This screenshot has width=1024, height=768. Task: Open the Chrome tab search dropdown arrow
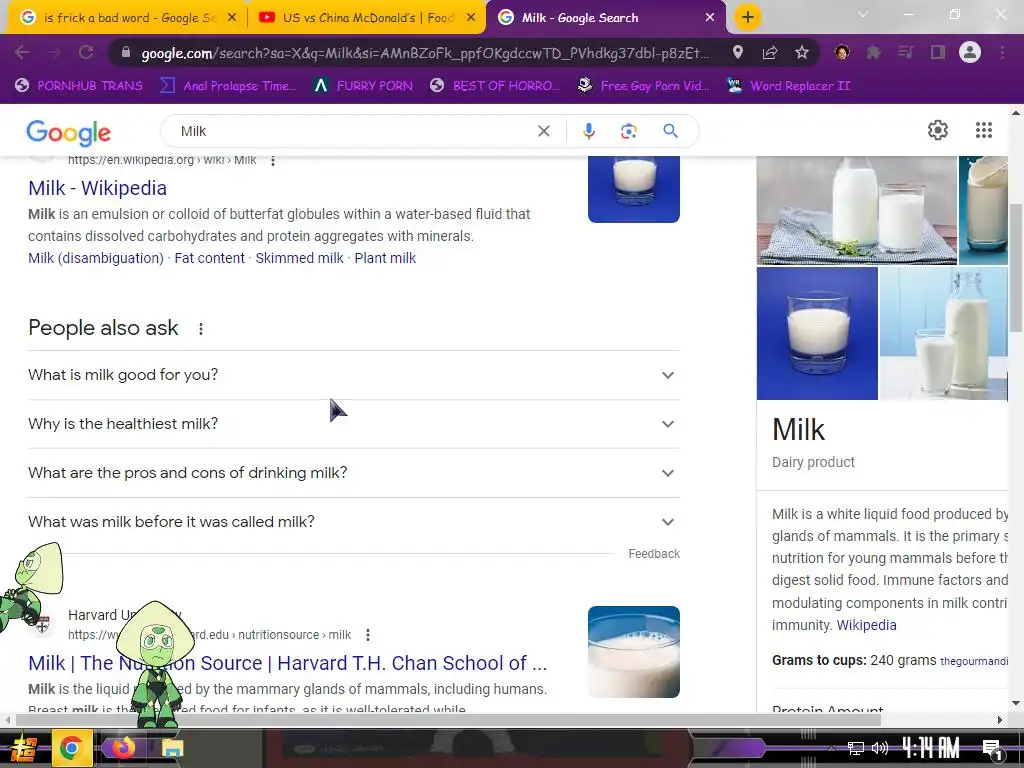point(863,14)
